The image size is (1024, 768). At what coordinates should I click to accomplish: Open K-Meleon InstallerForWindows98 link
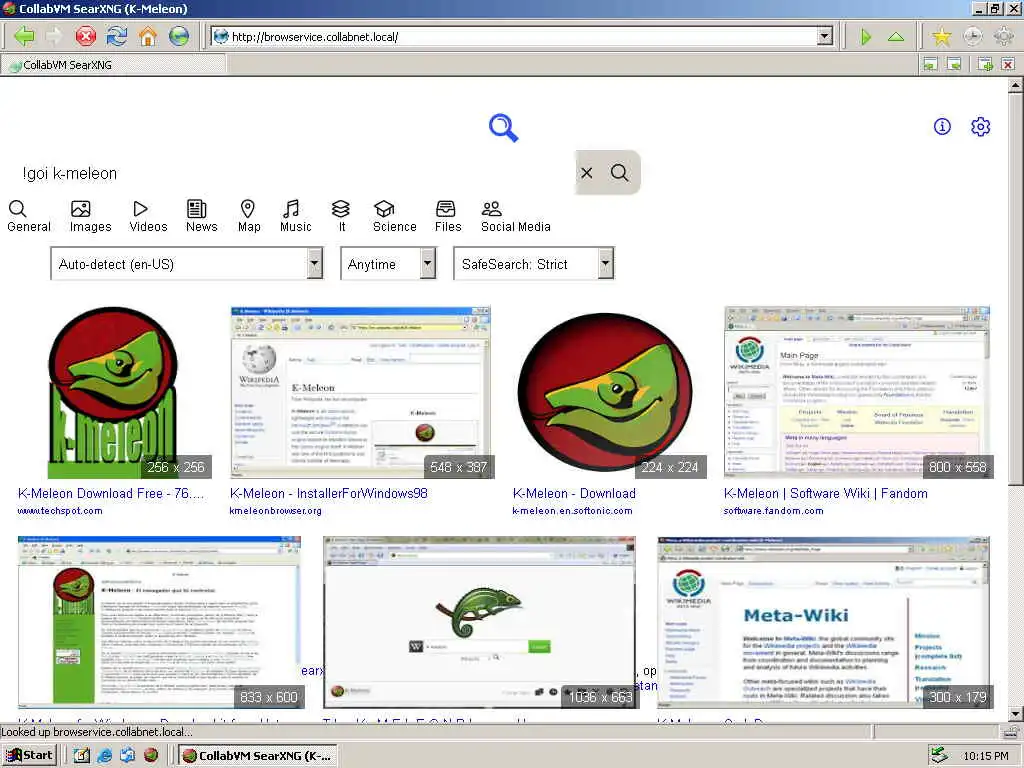(328, 493)
